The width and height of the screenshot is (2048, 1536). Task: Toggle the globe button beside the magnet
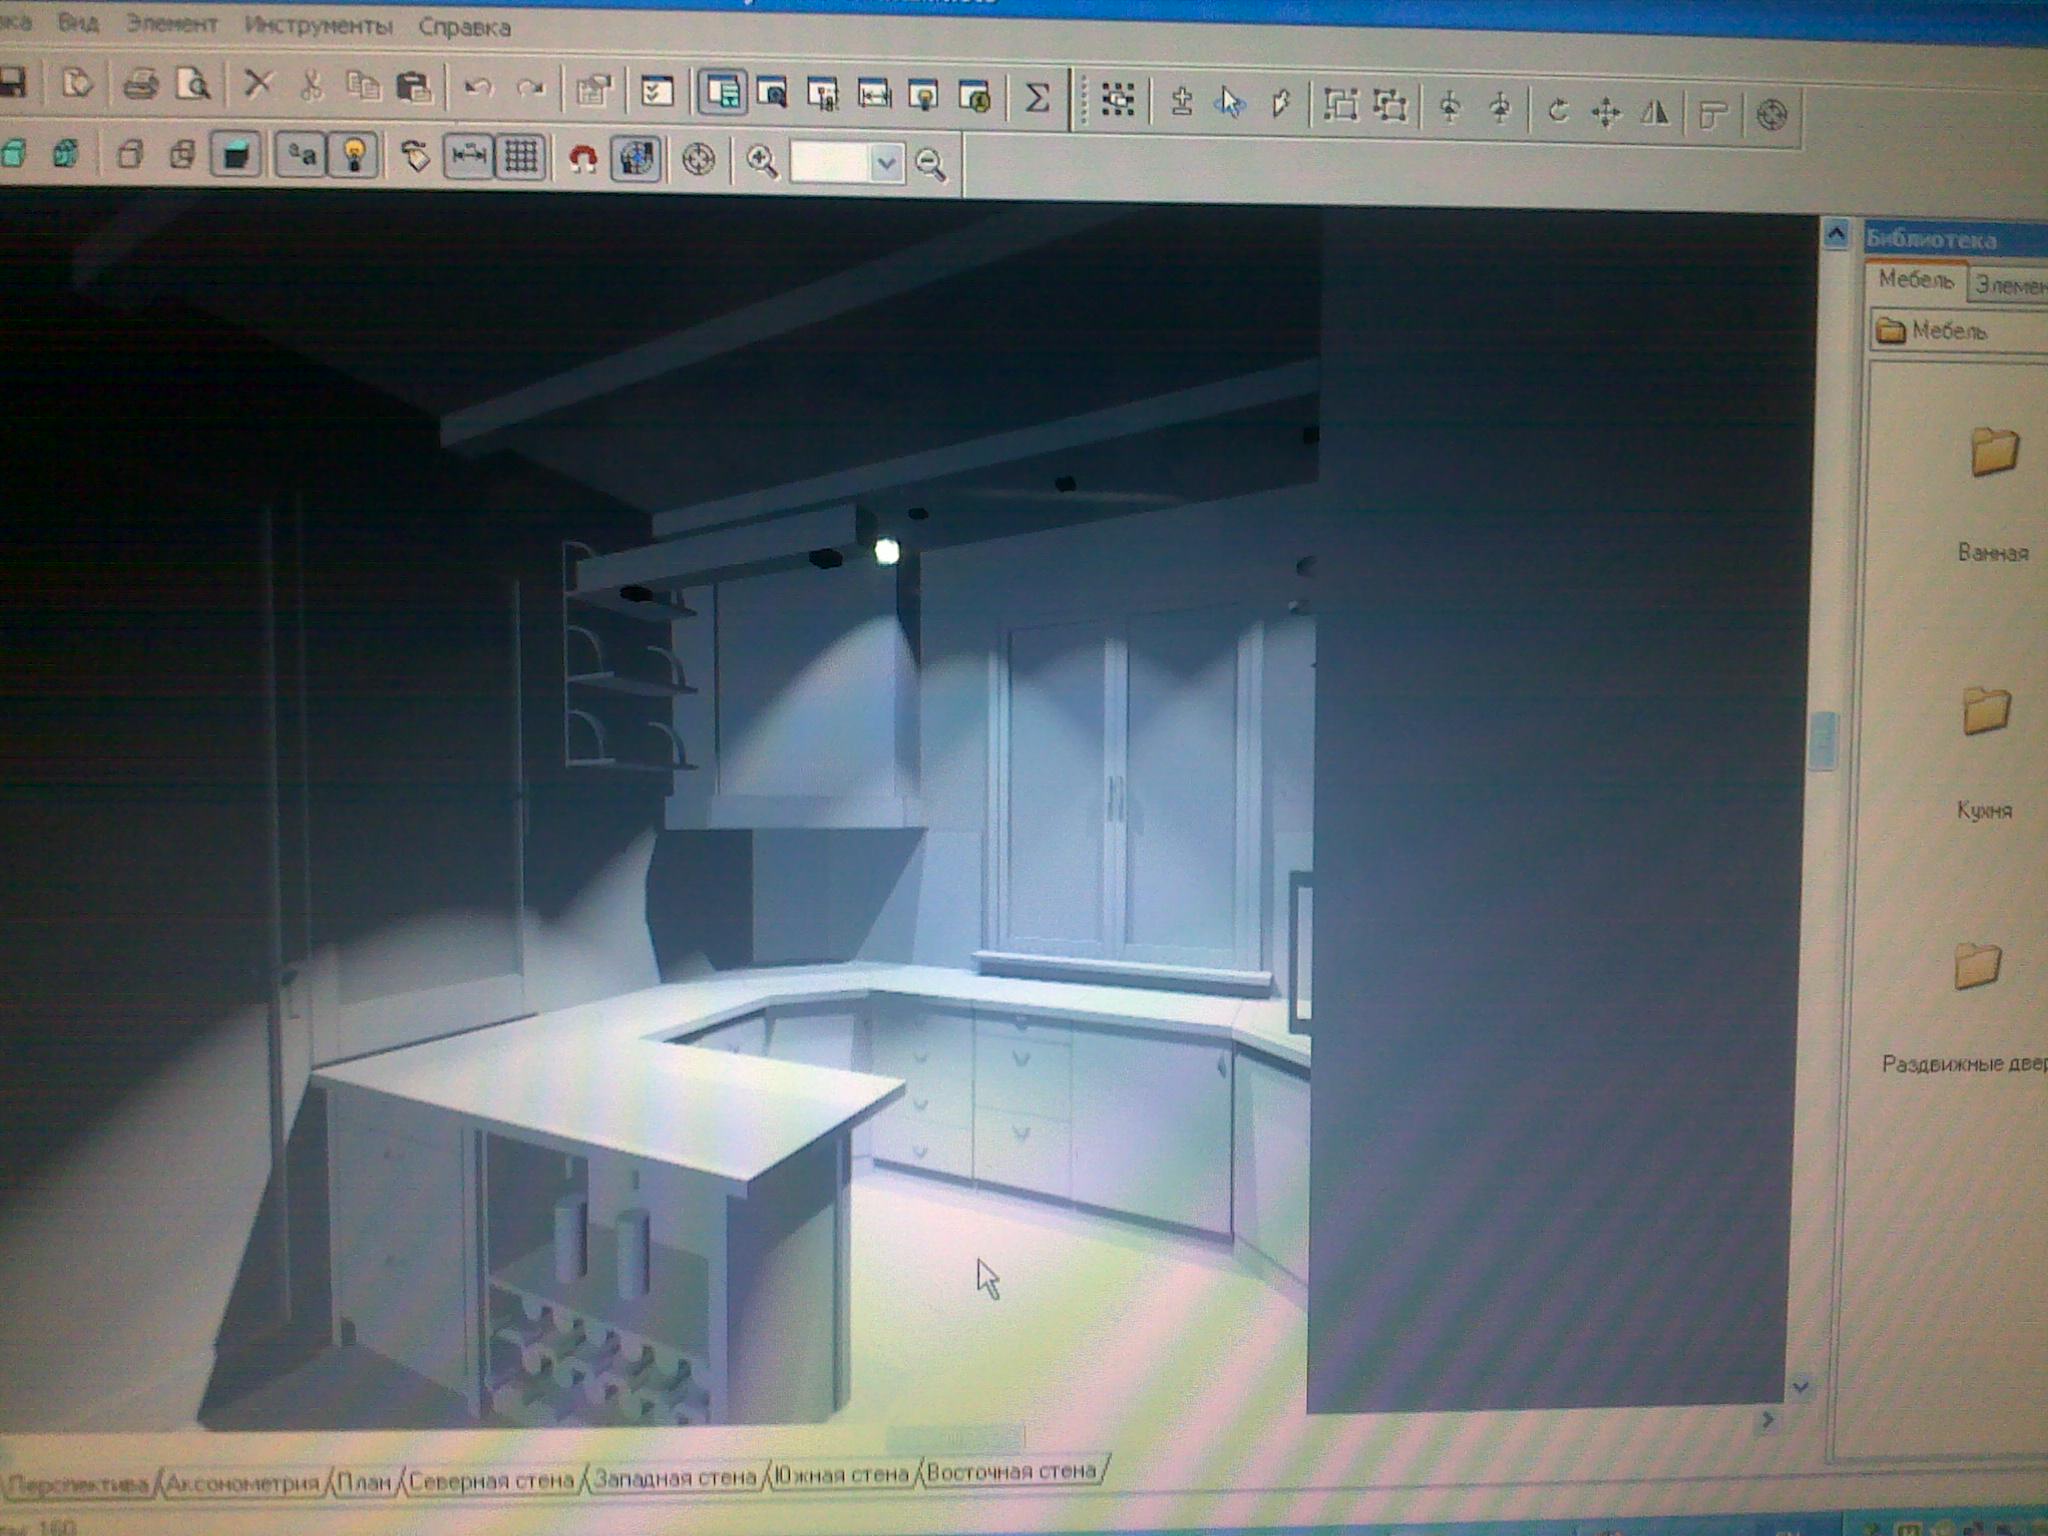coord(636,160)
